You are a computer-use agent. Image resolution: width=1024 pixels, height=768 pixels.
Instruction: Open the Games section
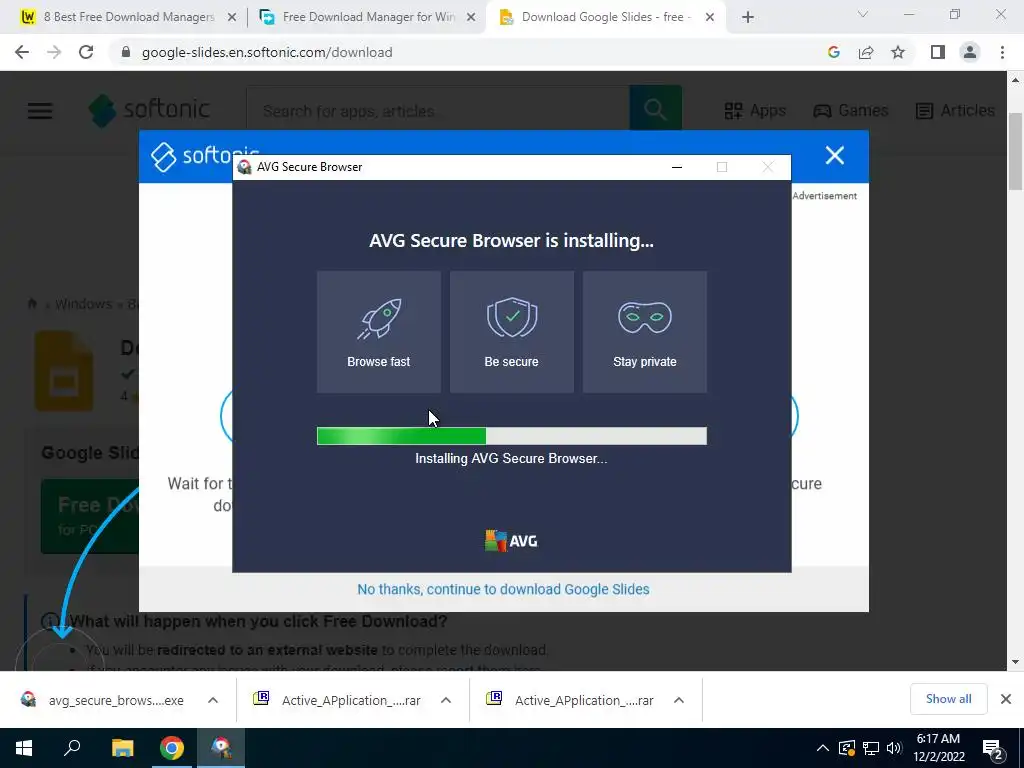click(850, 110)
